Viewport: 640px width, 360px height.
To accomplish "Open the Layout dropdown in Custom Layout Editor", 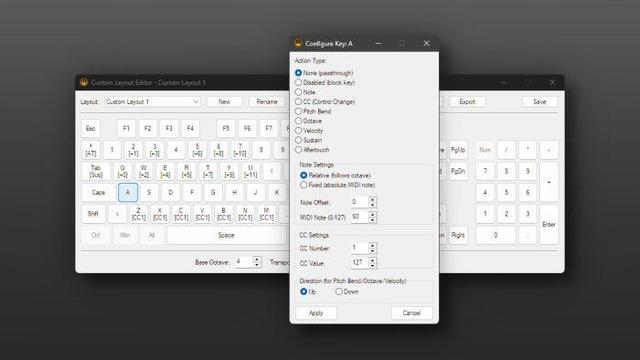I will click(152, 102).
